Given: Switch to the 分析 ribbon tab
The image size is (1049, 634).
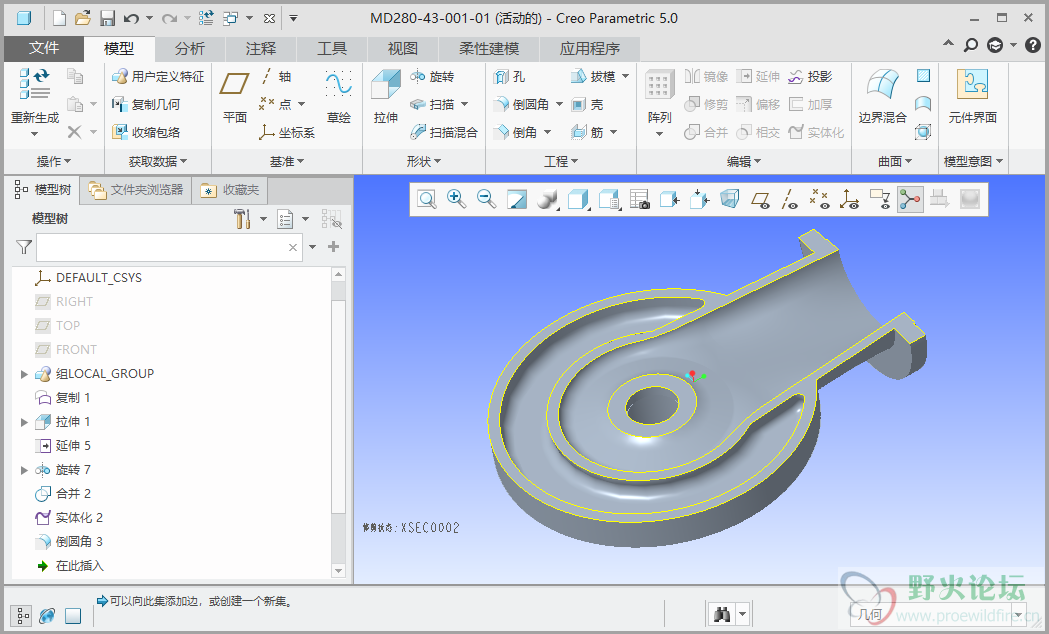Looking at the screenshot, I should [190, 48].
